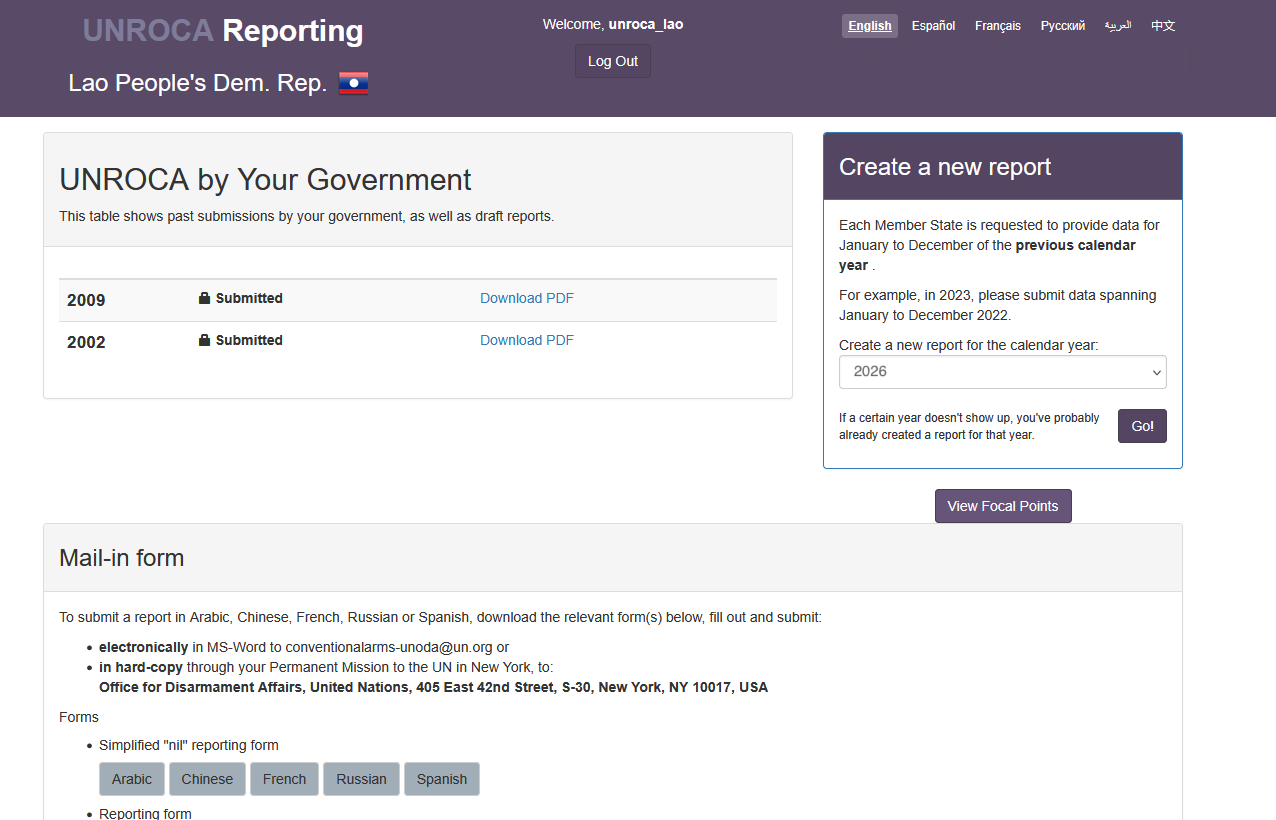Image resolution: width=1276 pixels, height=820 pixels.
Task: Switch language to 中文
Action: pos(1163,26)
